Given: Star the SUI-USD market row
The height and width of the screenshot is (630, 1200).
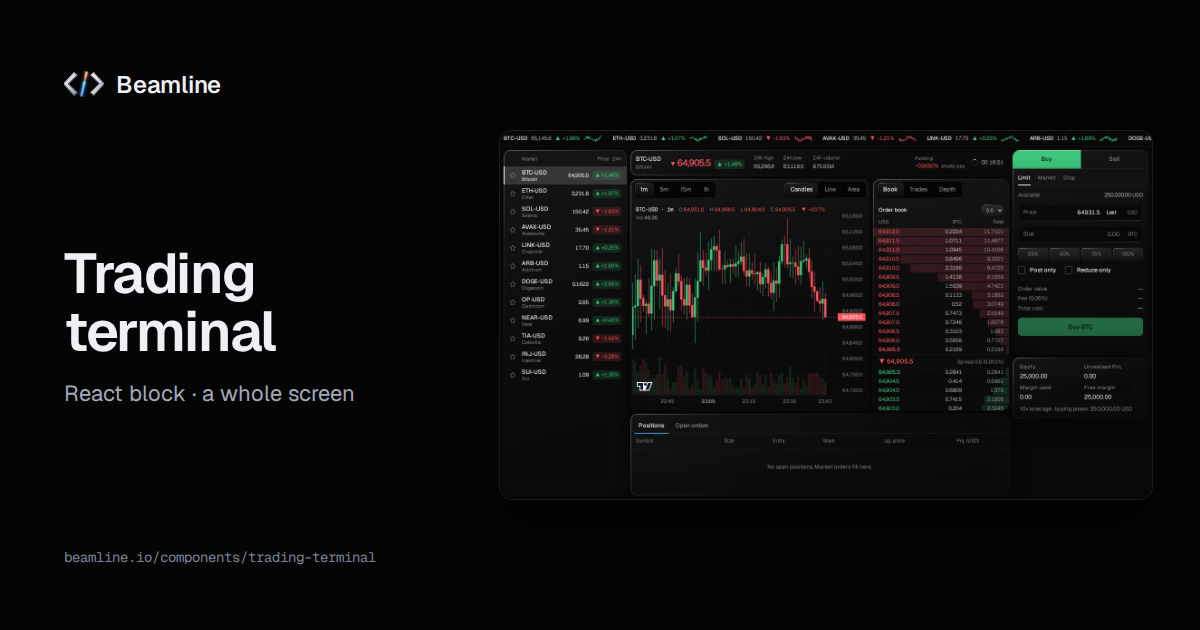Looking at the screenshot, I should click(513, 375).
